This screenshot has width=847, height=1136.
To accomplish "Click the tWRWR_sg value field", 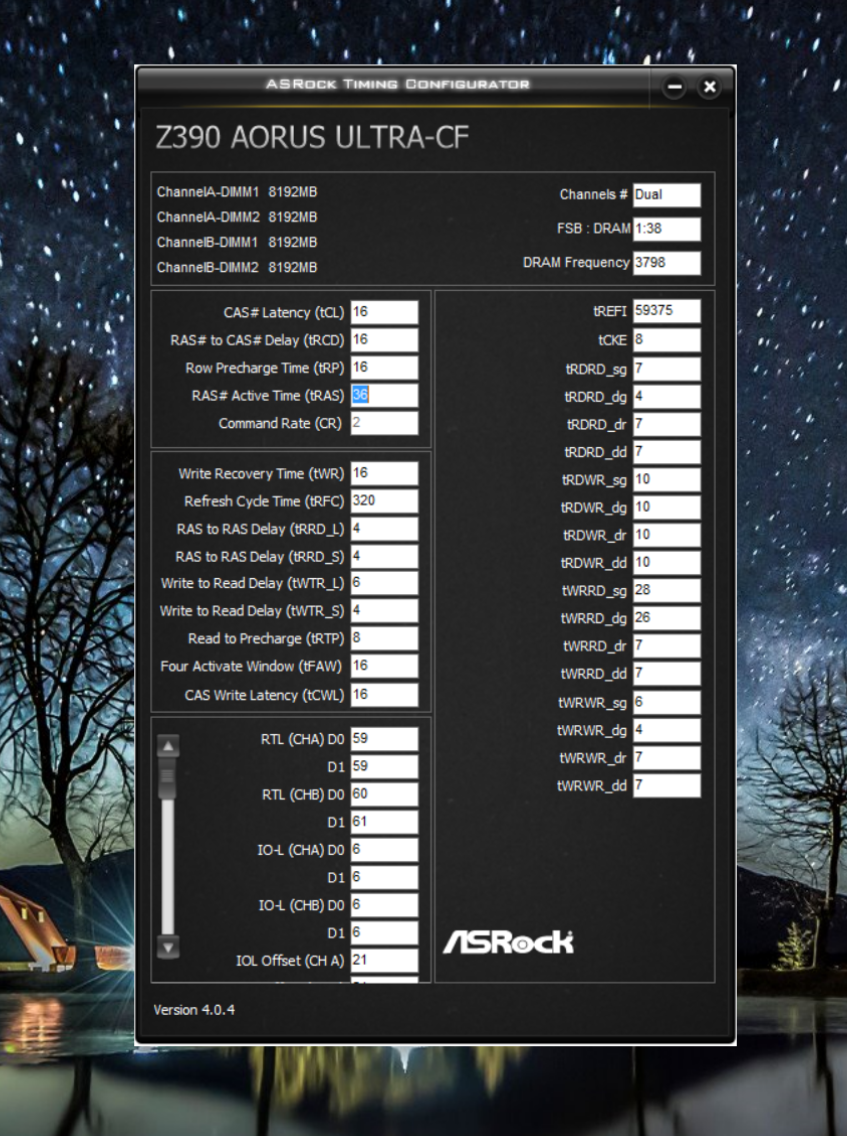I will [x=667, y=702].
